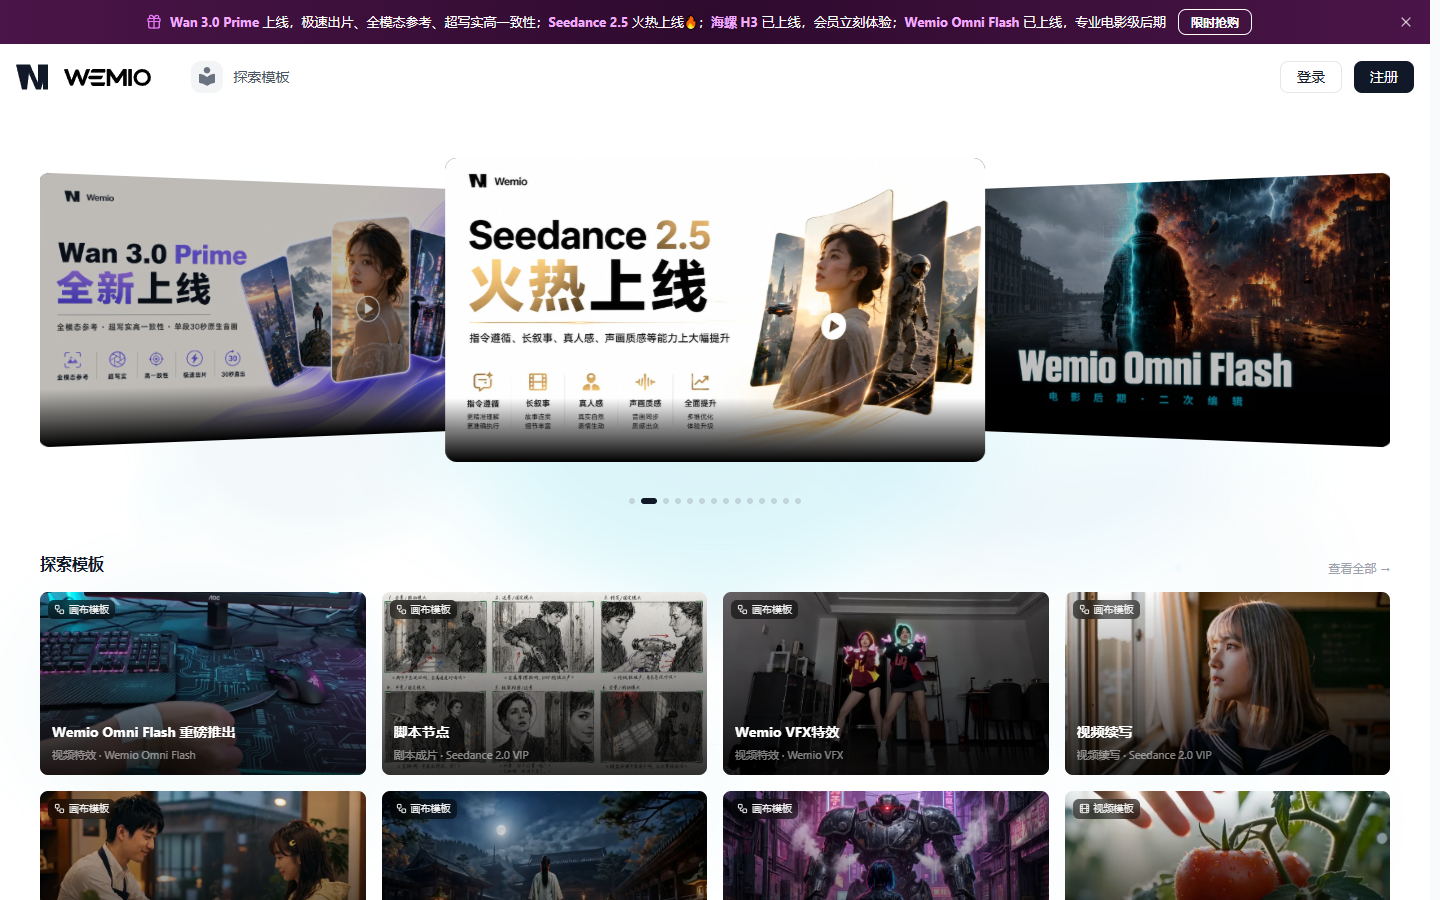Play the Wan 3.0 Prime slide video
Image resolution: width=1440 pixels, height=900 pixels.
(368, 309)
